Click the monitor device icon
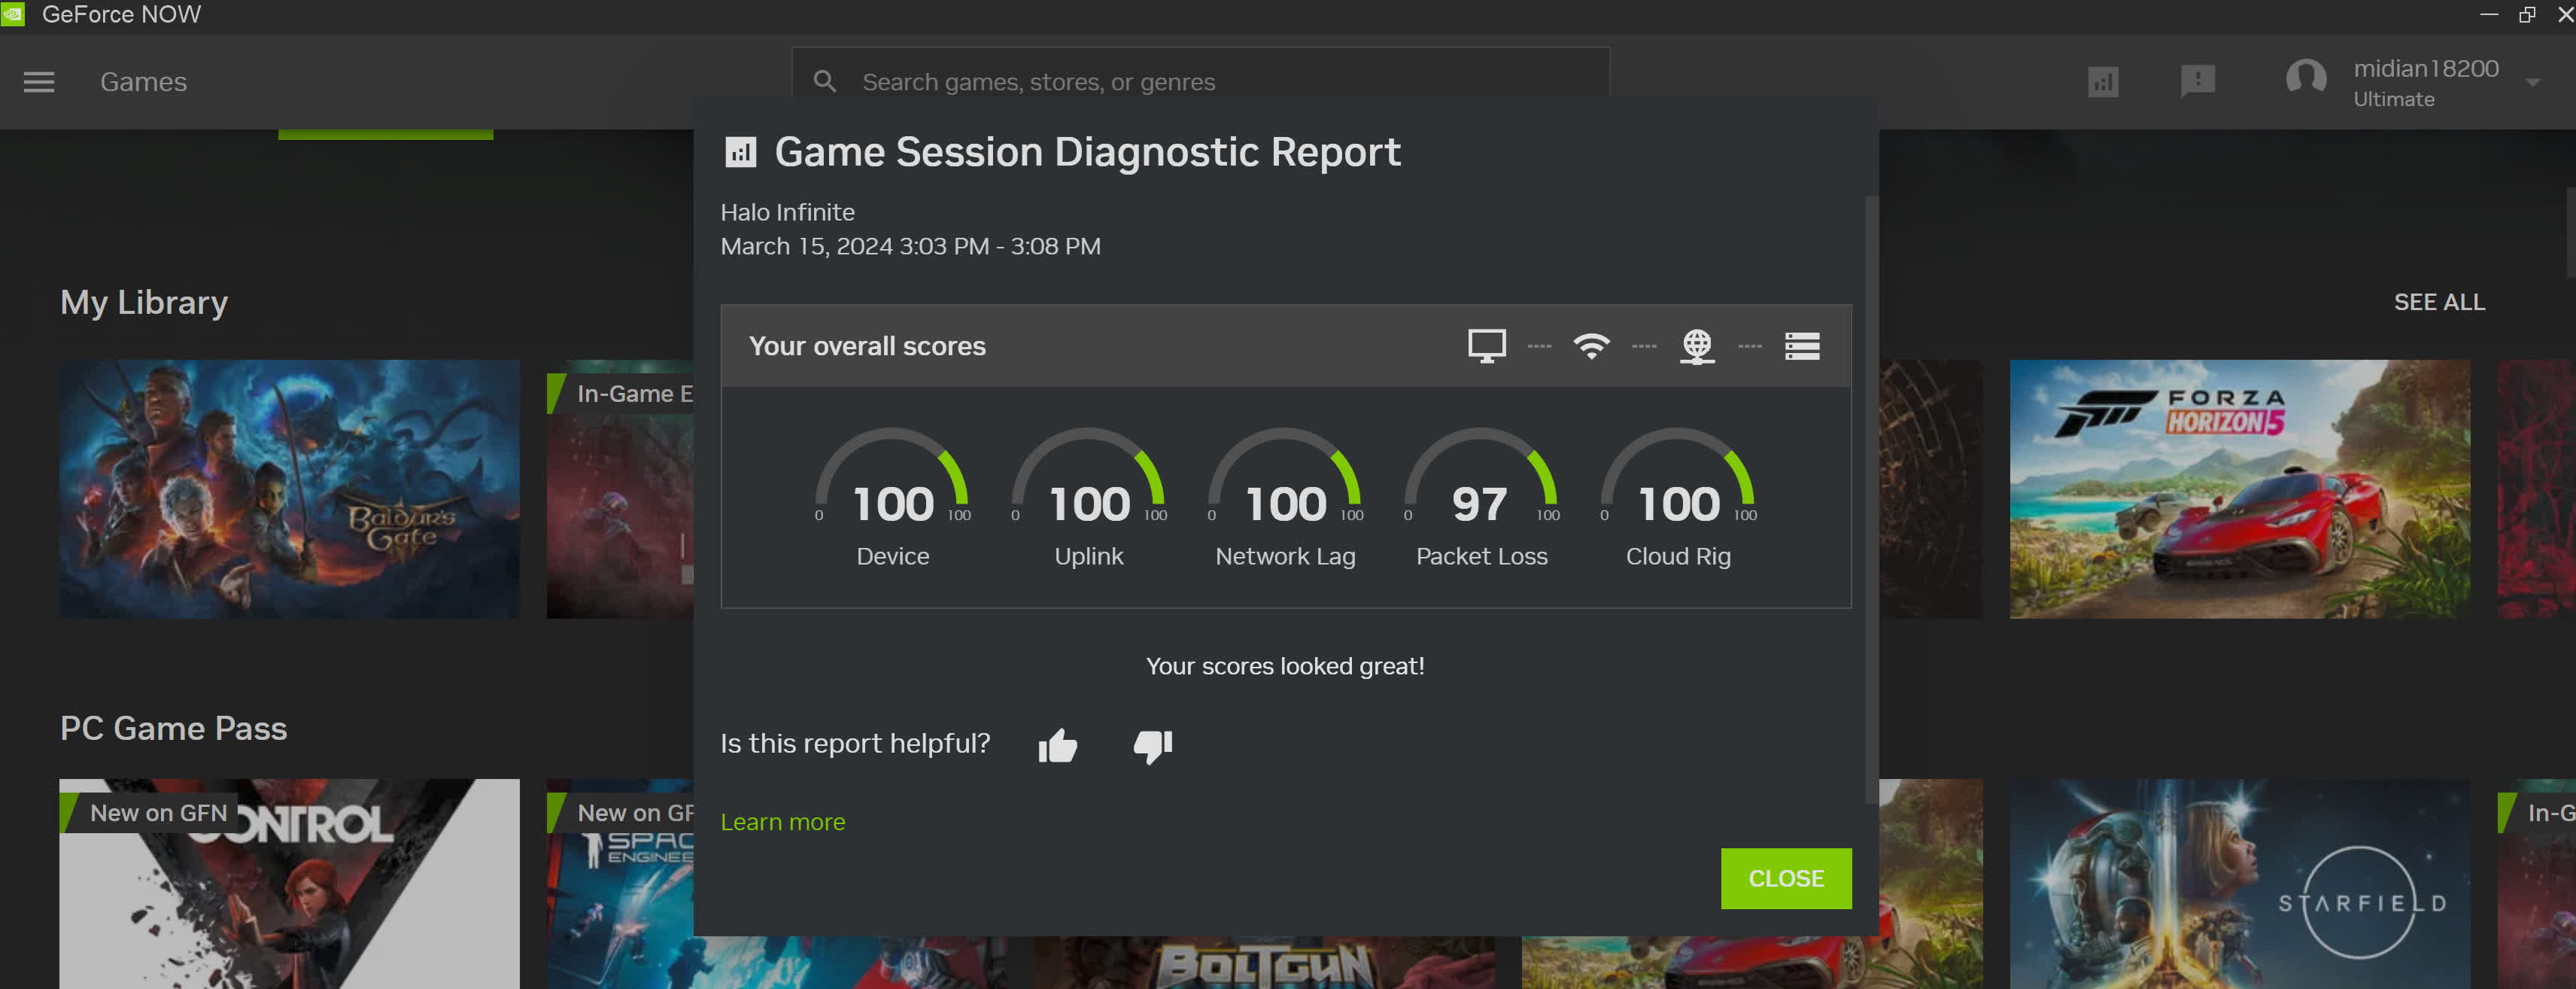Image resolution: width=2576 pixels, height=989 pixels. click(x=1486, y=346)
